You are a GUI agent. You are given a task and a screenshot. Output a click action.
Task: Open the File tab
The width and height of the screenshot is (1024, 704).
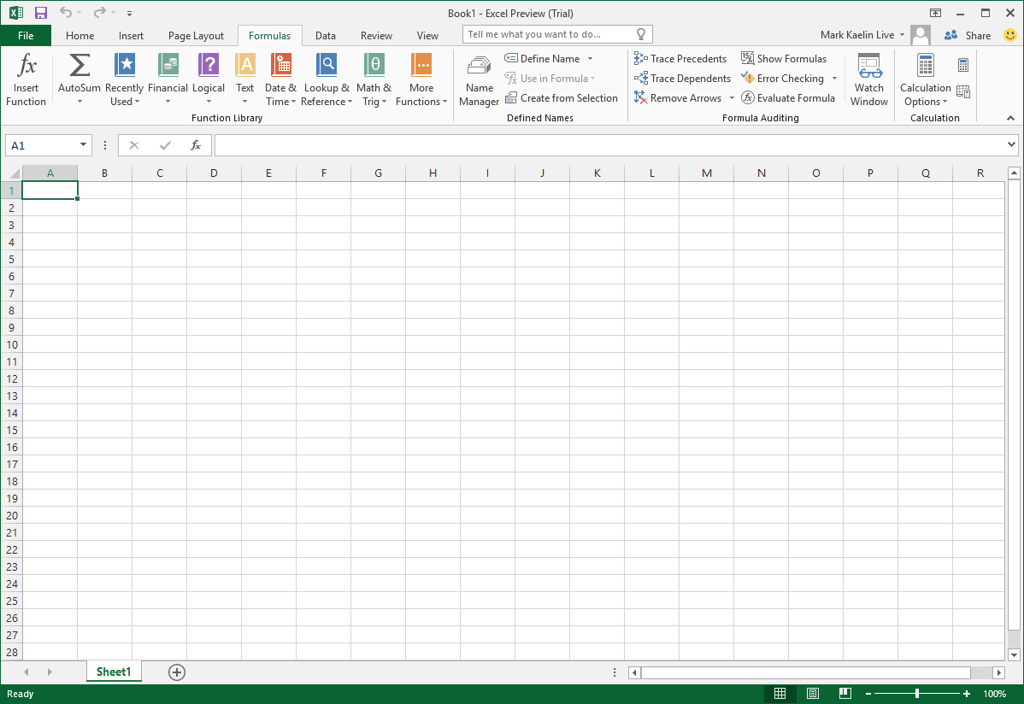25,35
